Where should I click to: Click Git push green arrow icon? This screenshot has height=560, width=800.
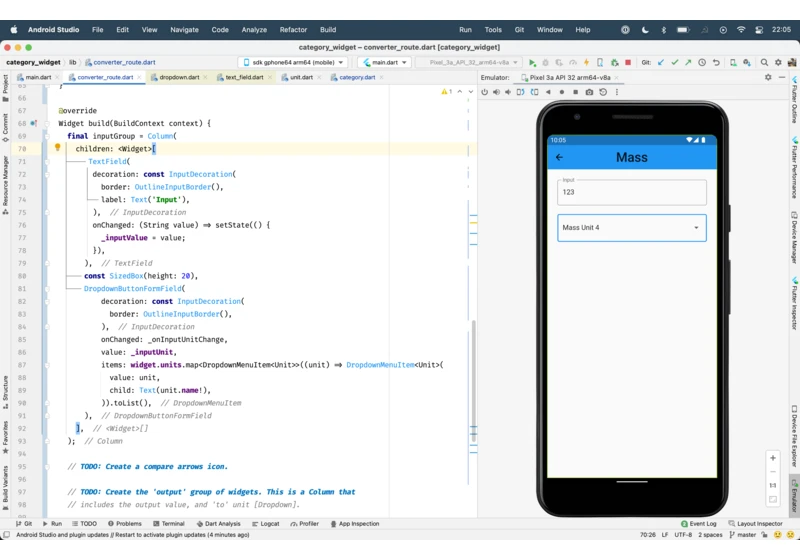click(688, 62)
